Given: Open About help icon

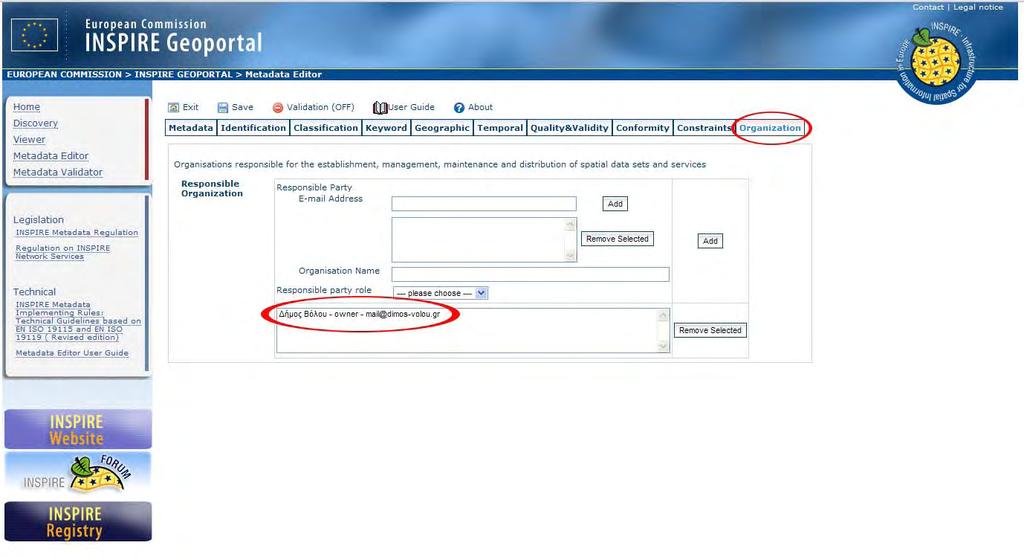Looking at the screenshot, I should [x=459, y=108].
